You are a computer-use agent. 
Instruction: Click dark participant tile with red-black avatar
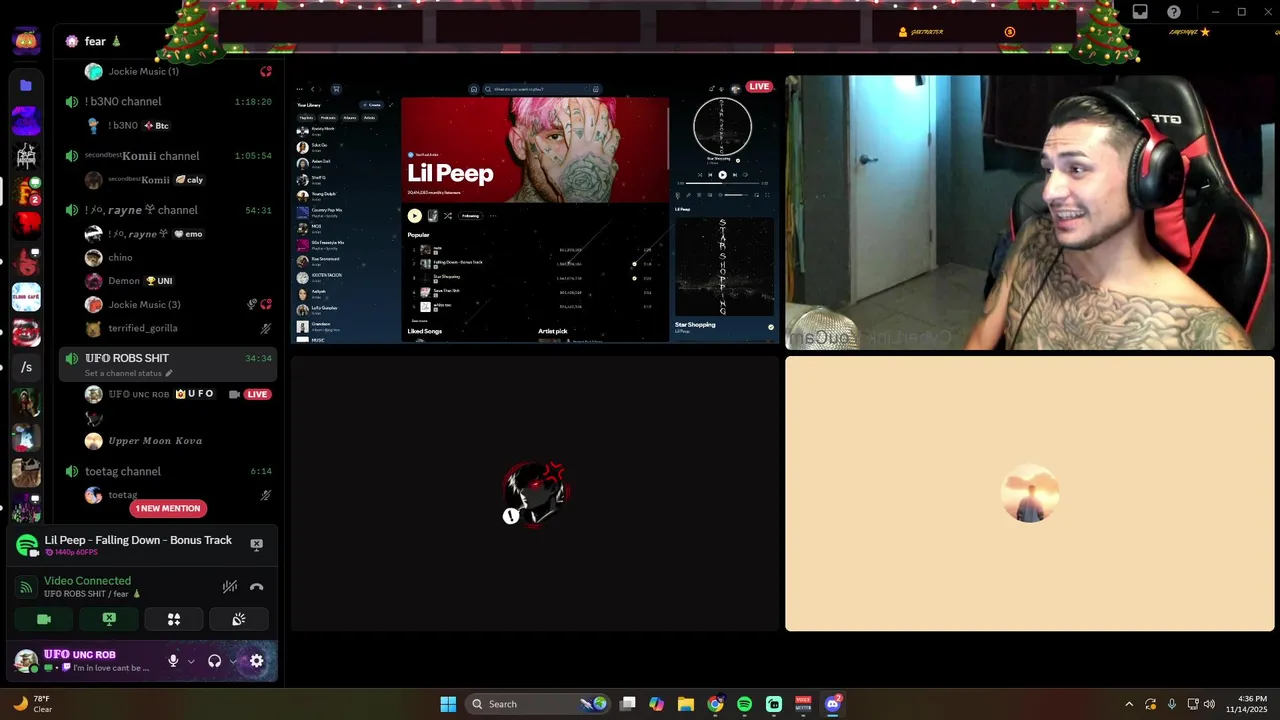[535, 494]
